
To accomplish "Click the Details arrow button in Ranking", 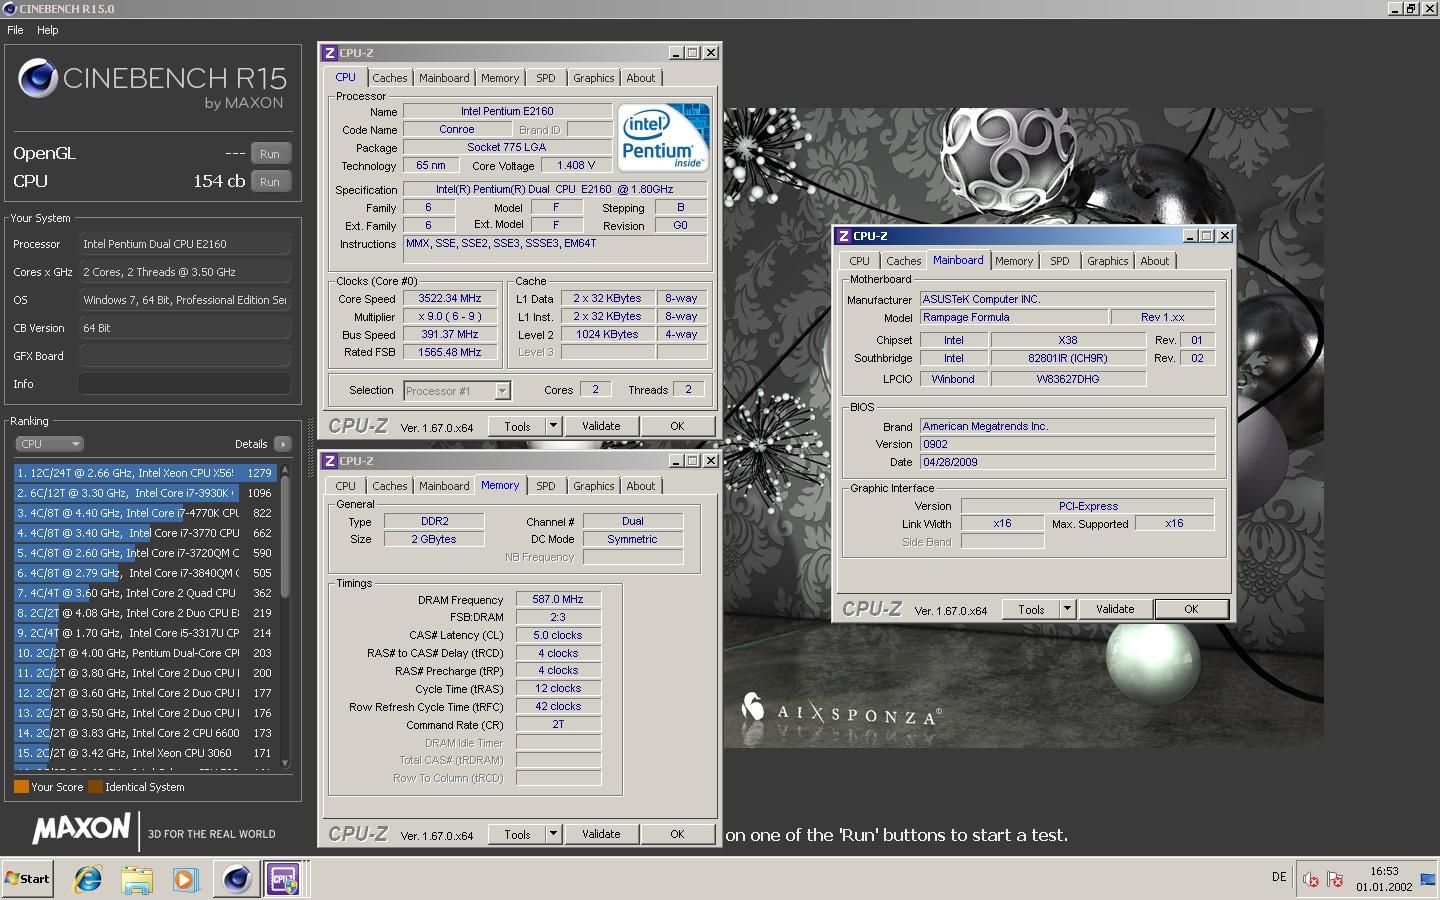I will (282, 444).
